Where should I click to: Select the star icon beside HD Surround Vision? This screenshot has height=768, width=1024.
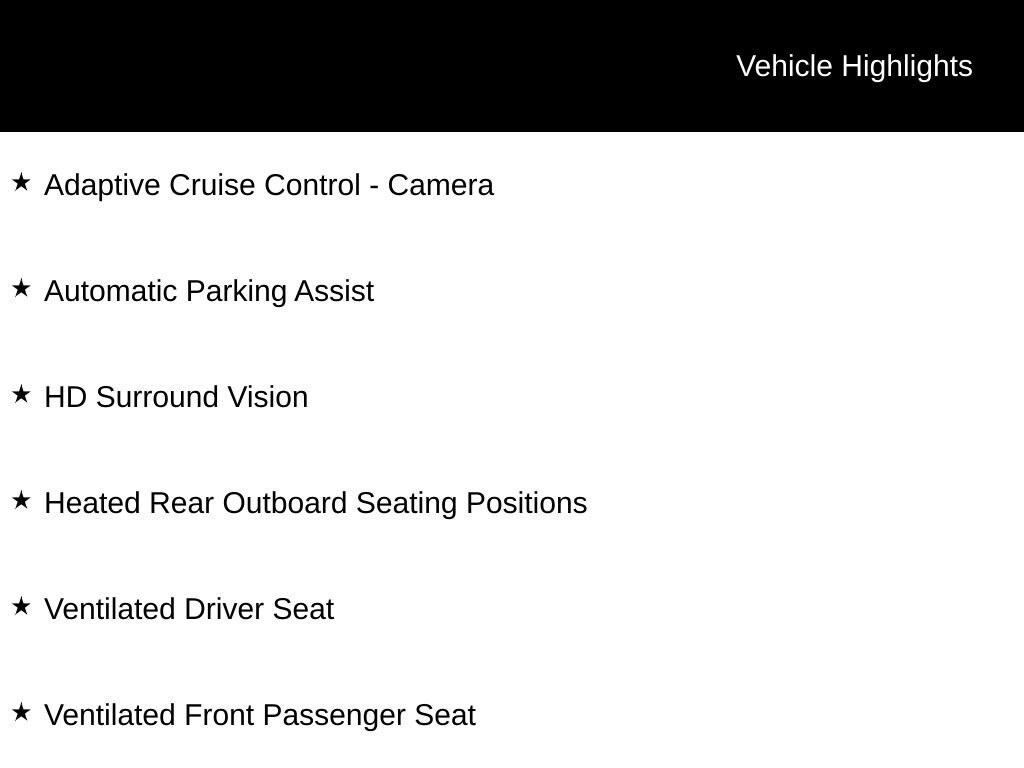[21, 395]
